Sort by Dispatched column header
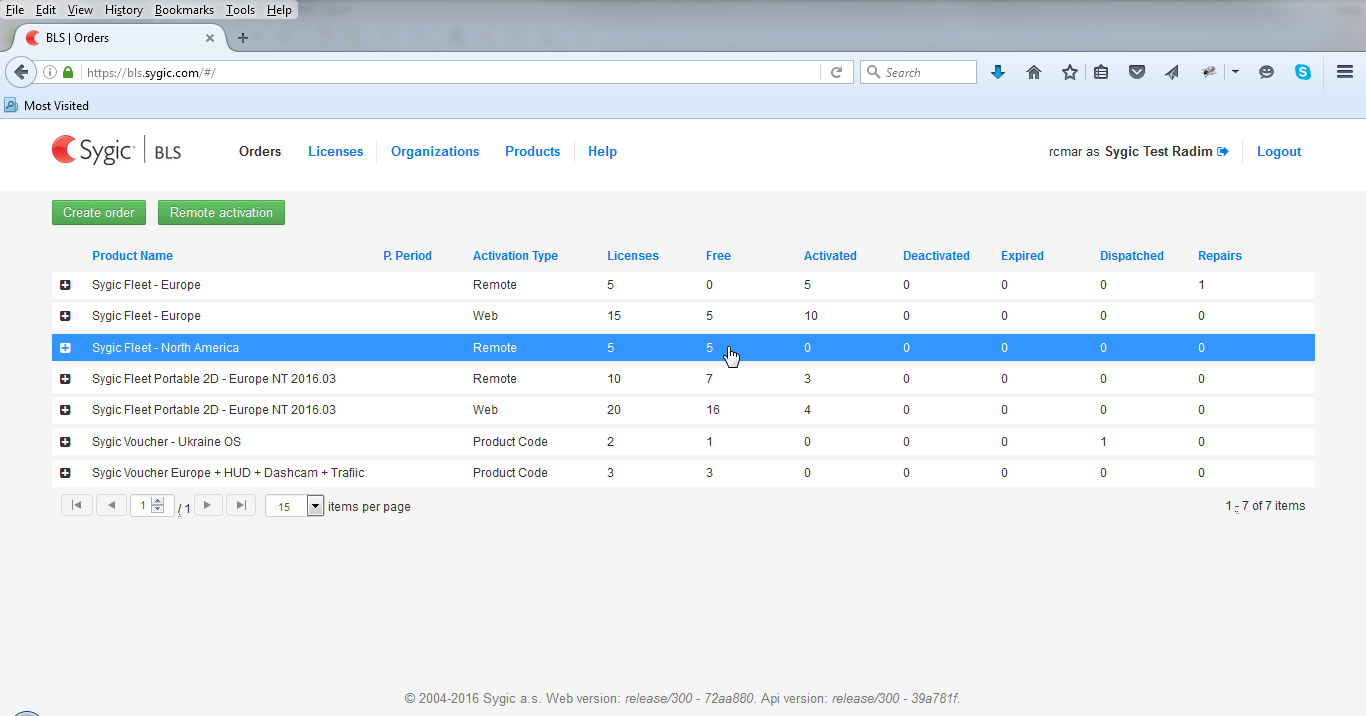Screen dimensions: 1366x716 tap(1132, 256)
